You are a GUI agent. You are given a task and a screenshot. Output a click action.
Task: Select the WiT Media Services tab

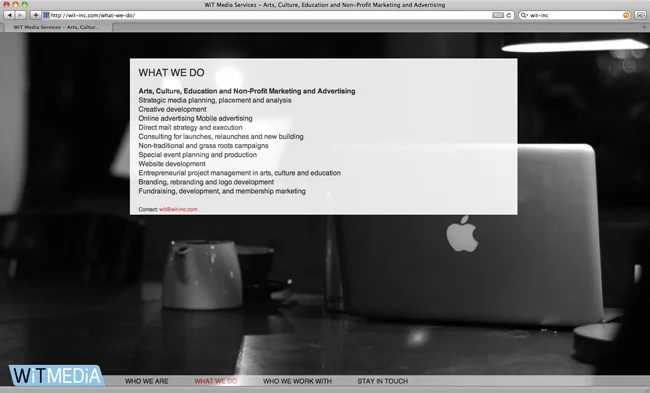57,27
